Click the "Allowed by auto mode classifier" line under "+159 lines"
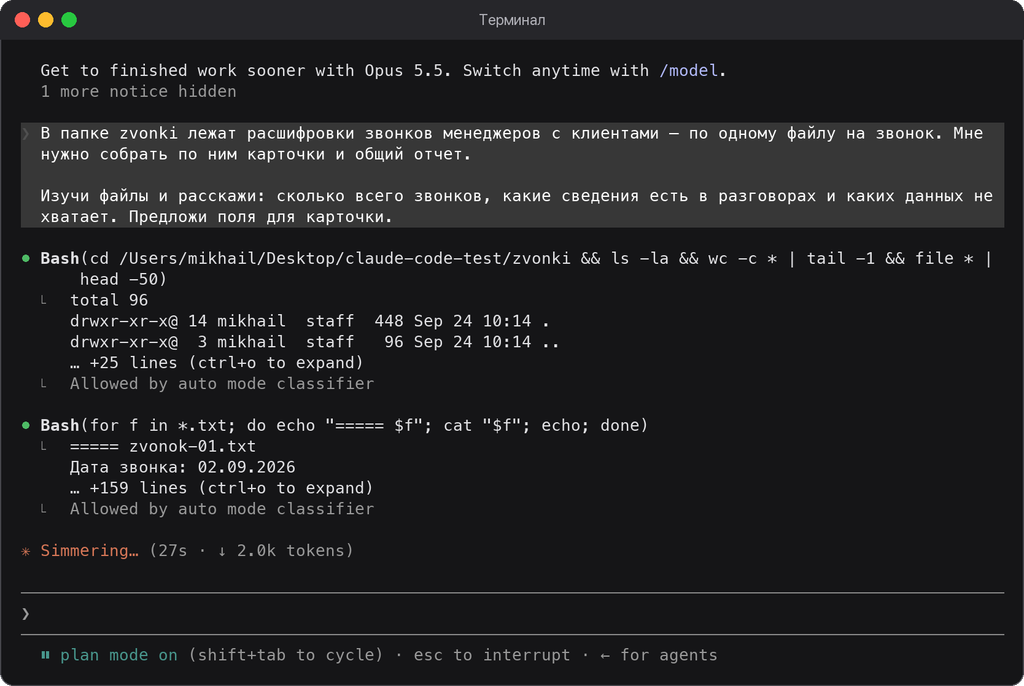The width and height of the screenshot is (1024, 686). point(221,509)
